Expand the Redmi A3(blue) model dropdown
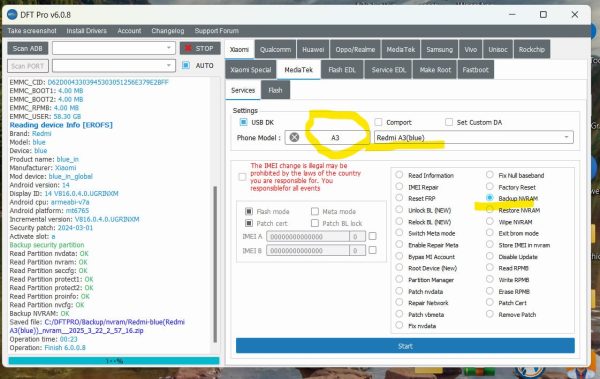 474,137
